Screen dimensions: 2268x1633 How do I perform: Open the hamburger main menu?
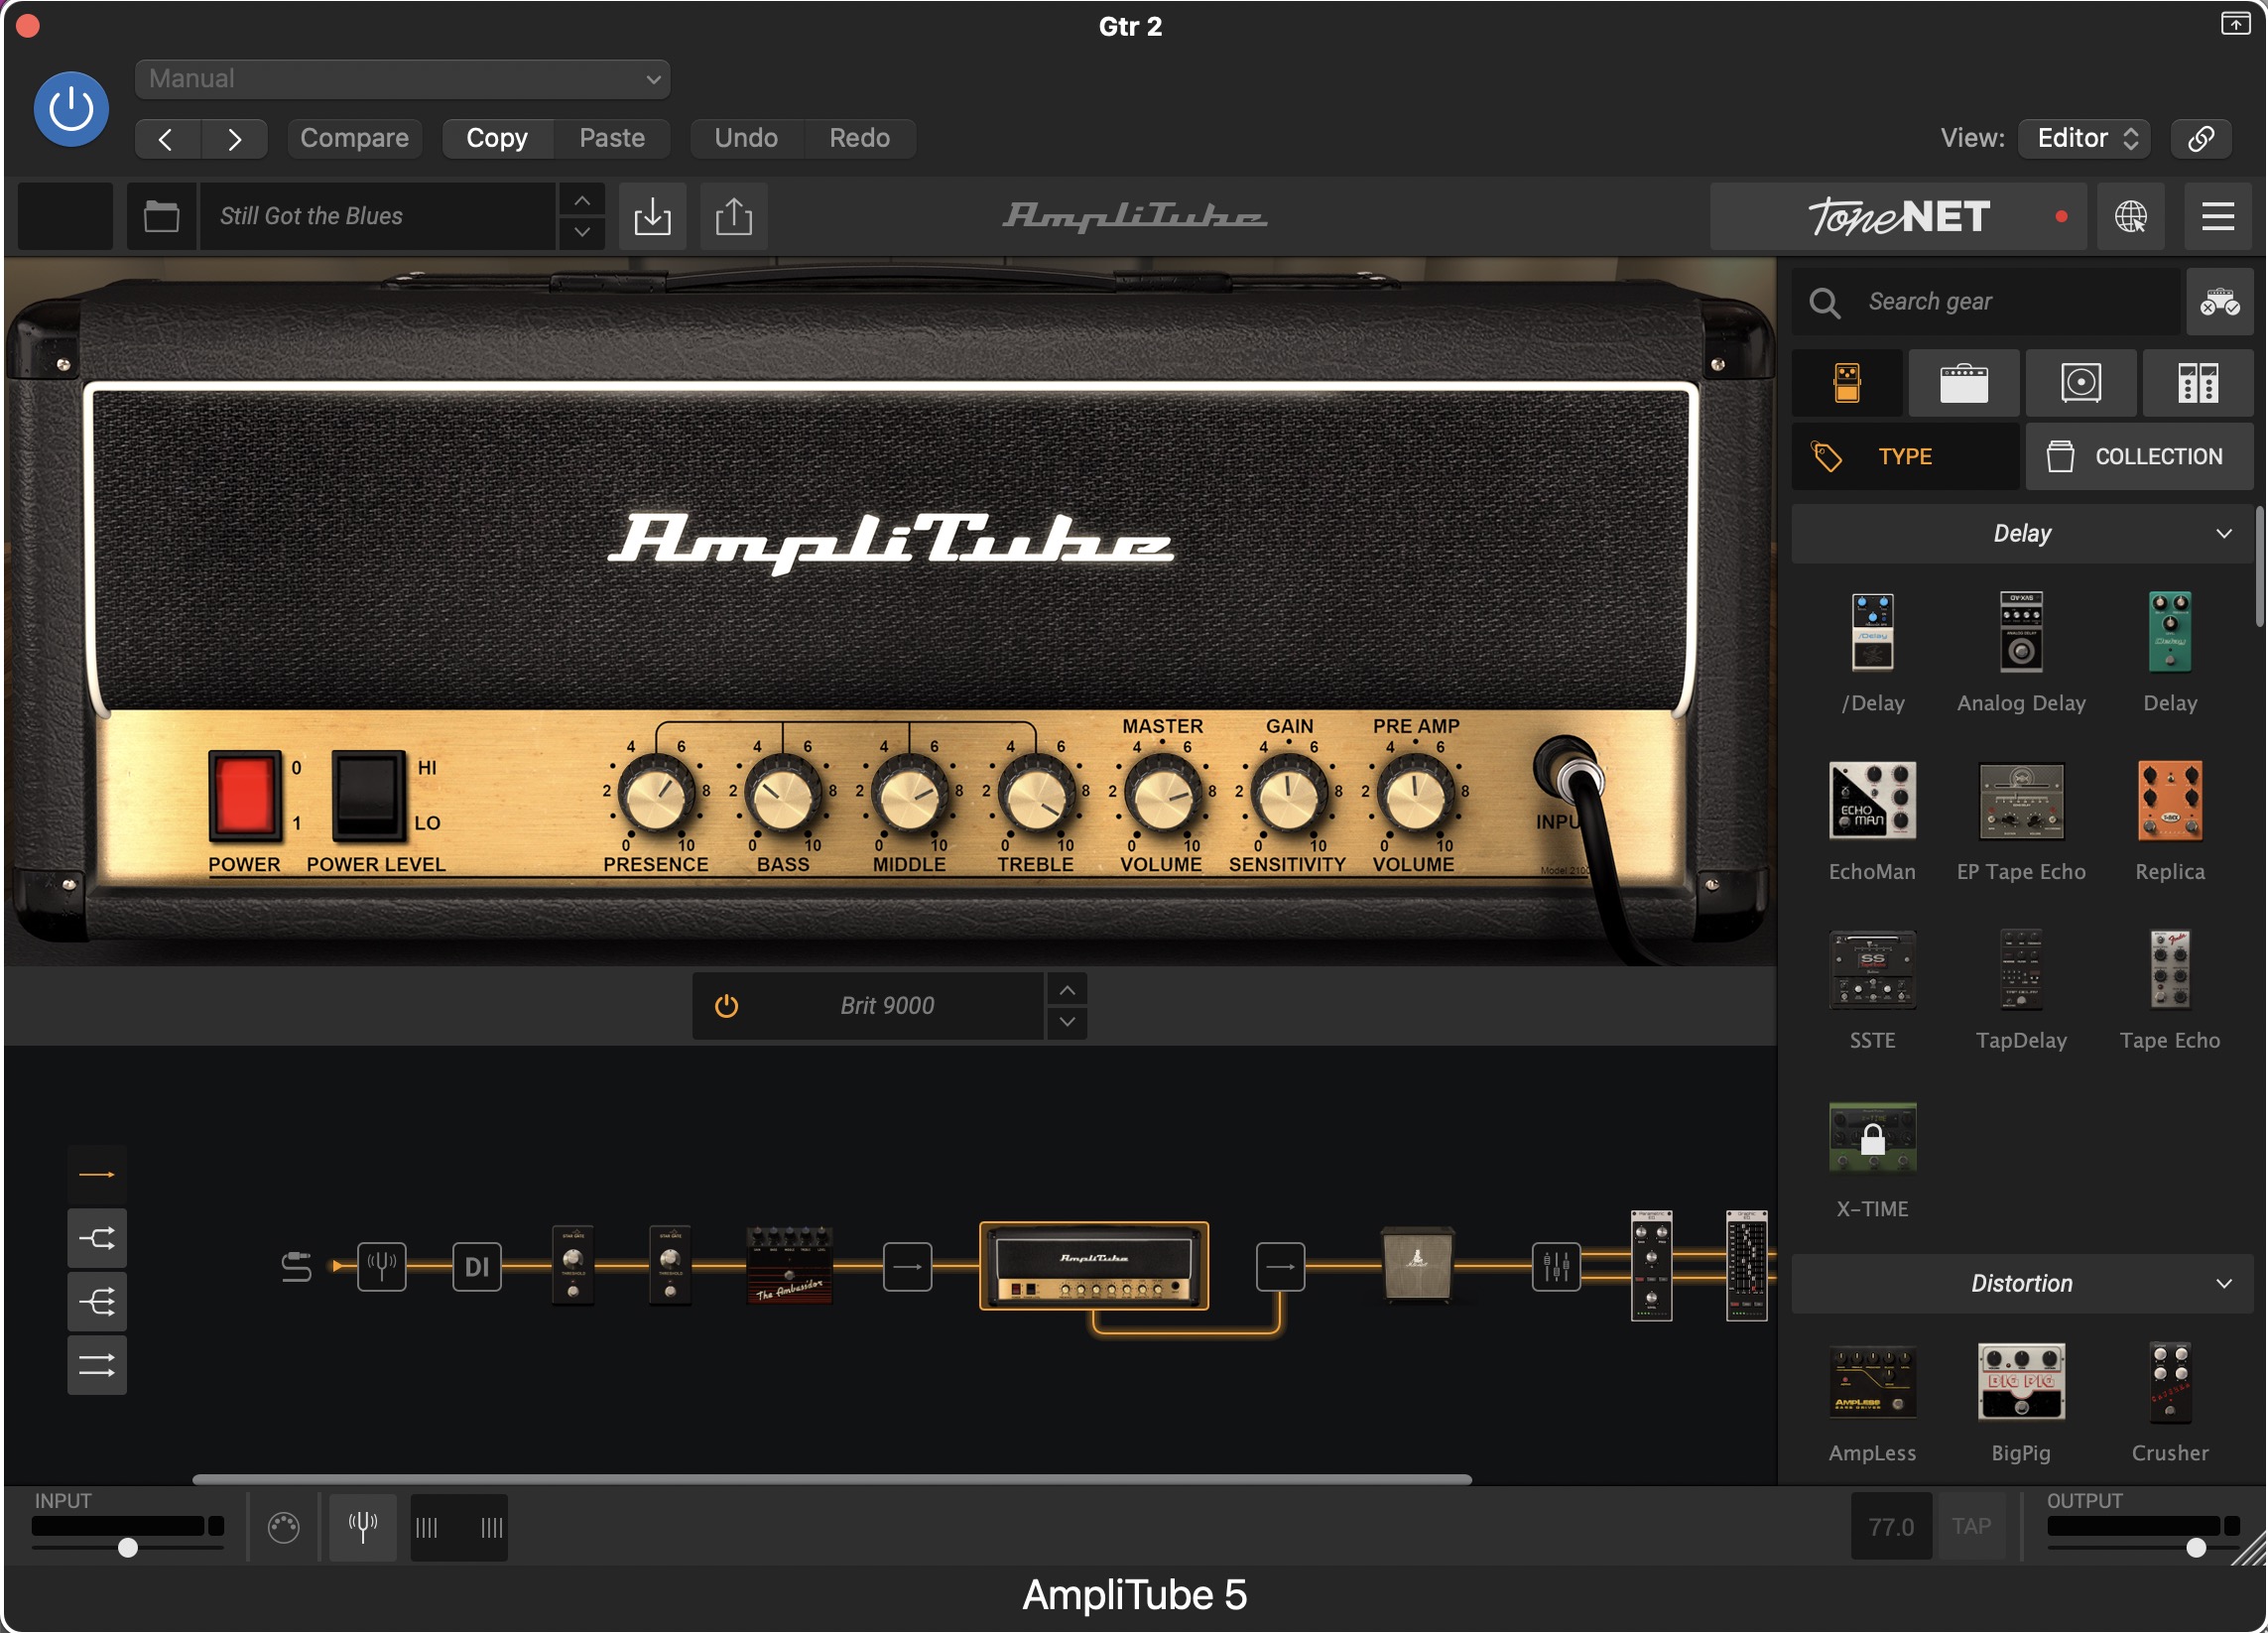(x=2218, y=216)
